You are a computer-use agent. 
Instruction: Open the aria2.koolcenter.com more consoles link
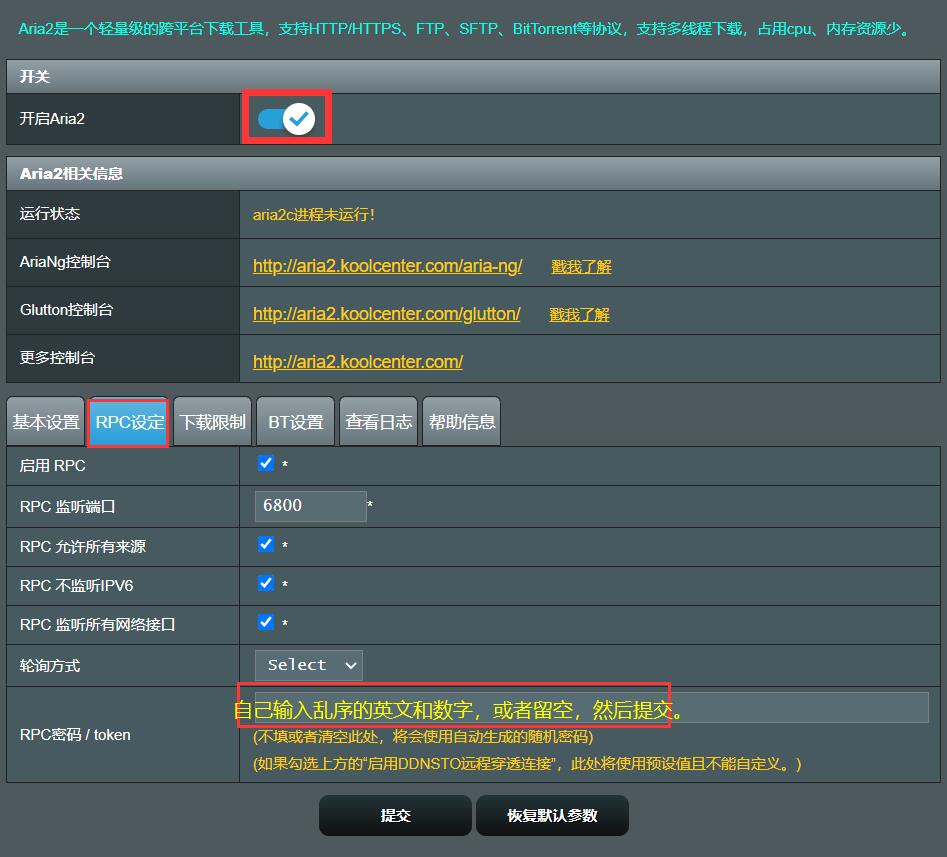point(358,362)
